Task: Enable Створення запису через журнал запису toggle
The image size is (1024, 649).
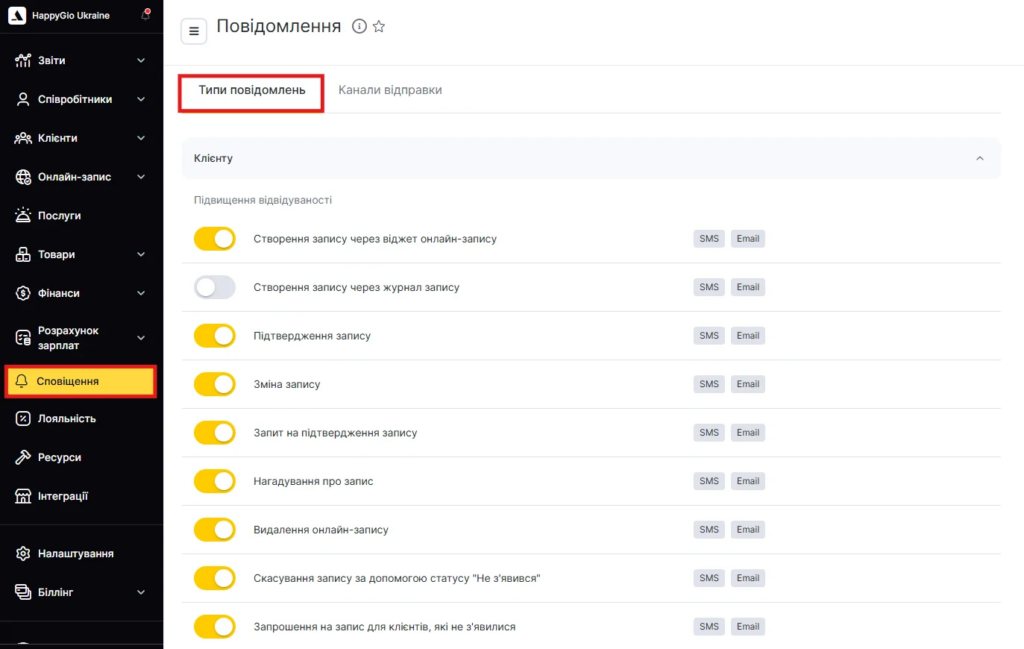Action: 214,287
